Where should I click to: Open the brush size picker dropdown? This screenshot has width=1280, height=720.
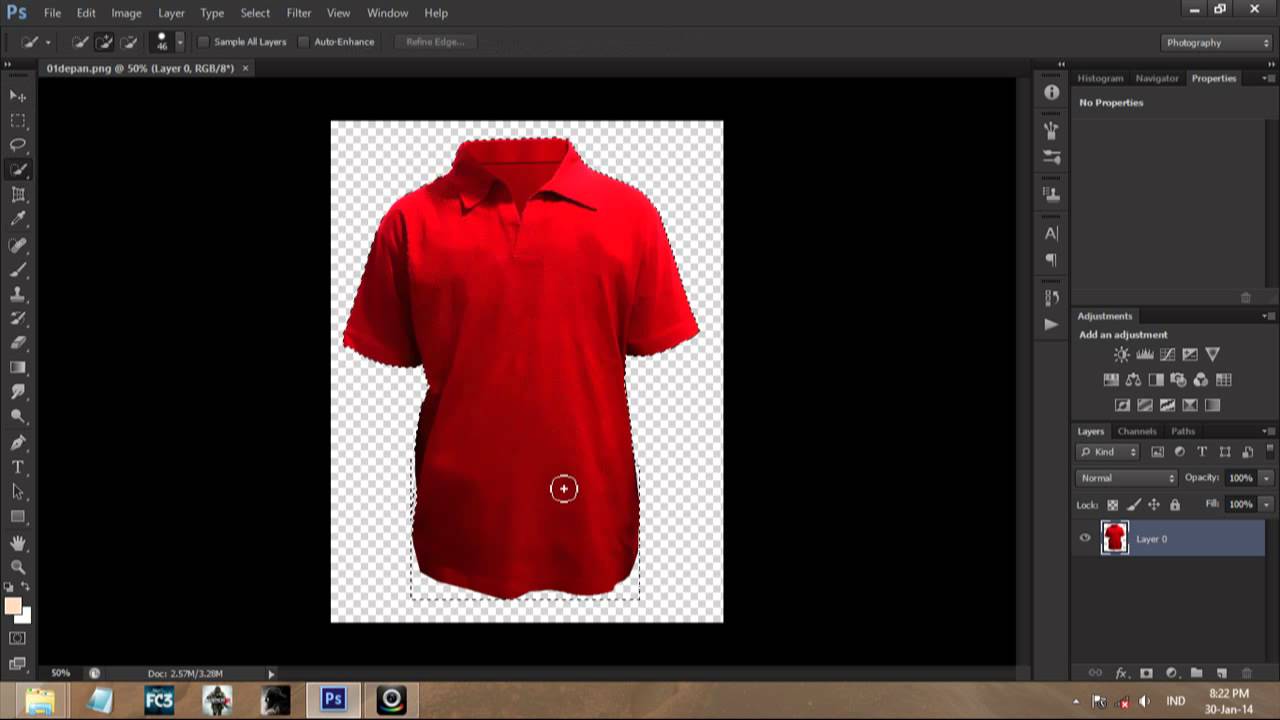180,42
